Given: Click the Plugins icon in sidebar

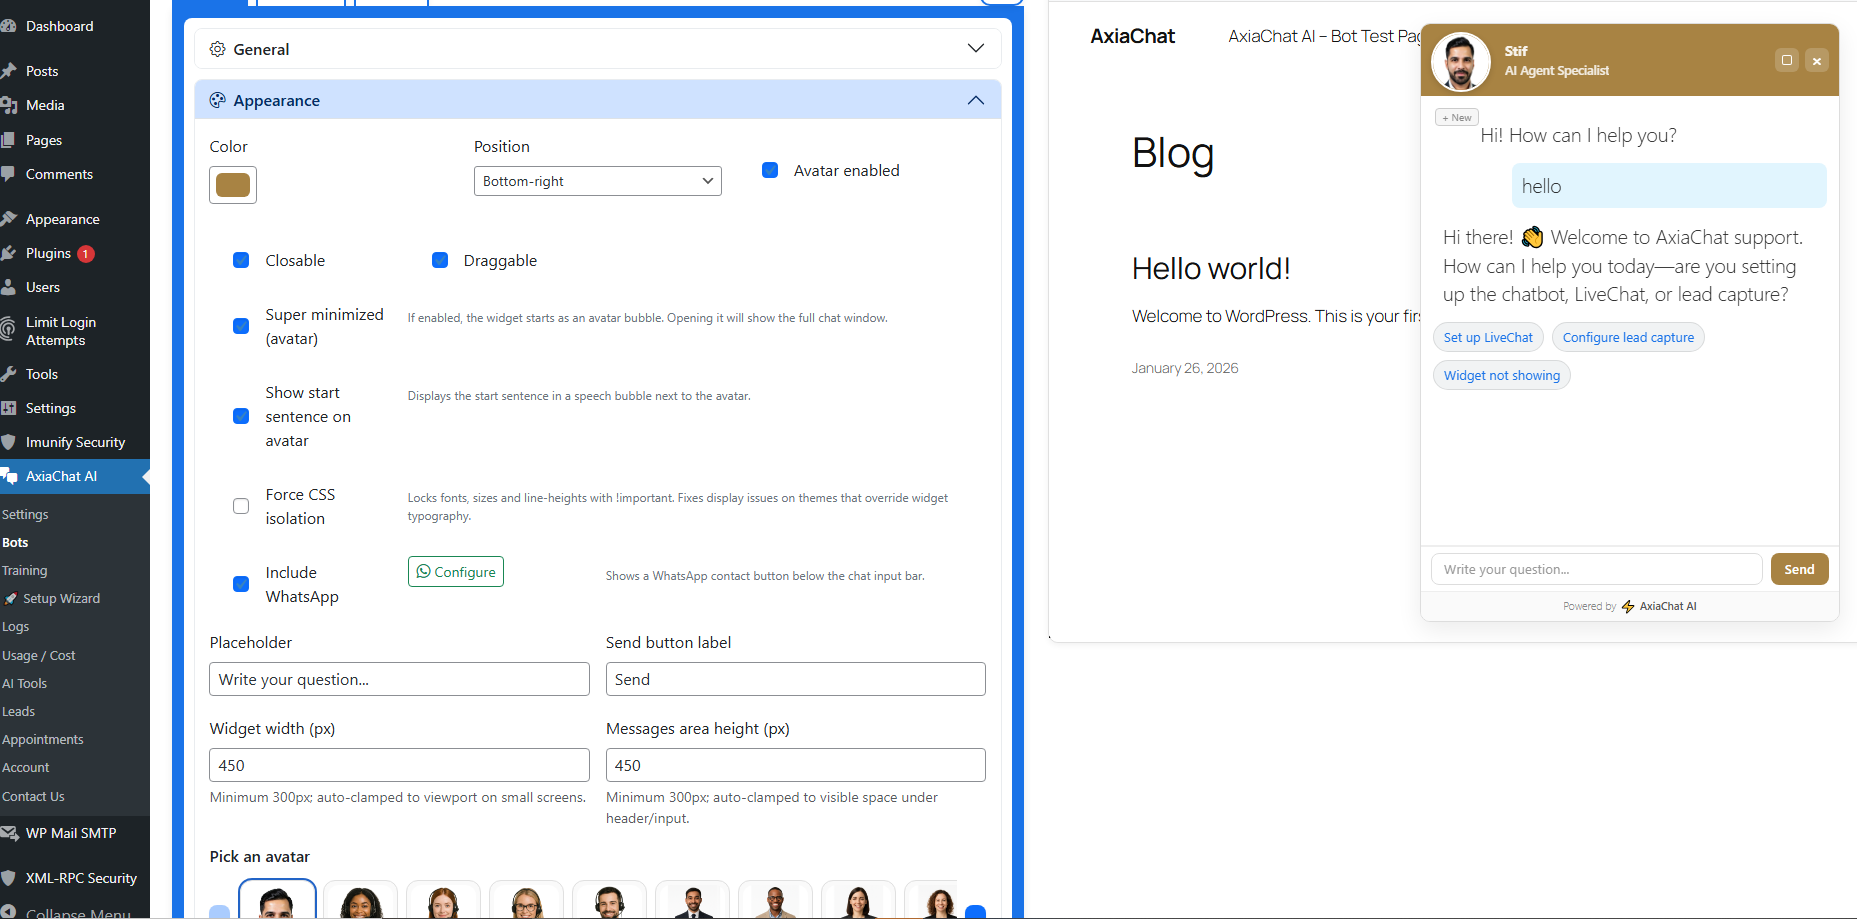Looking at the screenshot, I should 9,253.
